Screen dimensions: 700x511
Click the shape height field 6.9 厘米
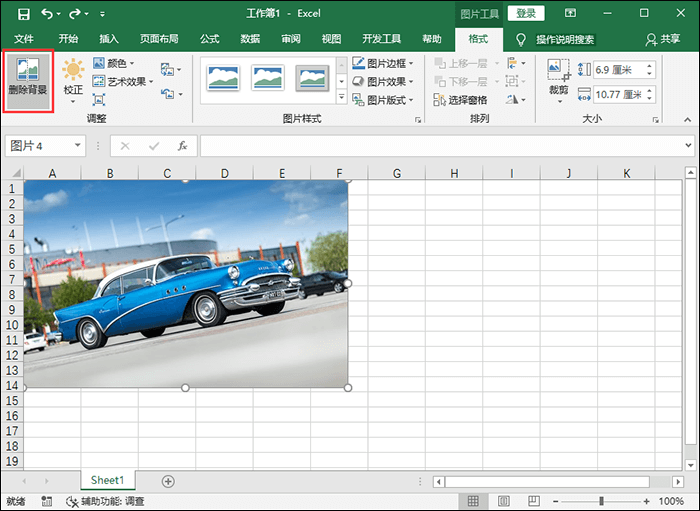[618, 70]
